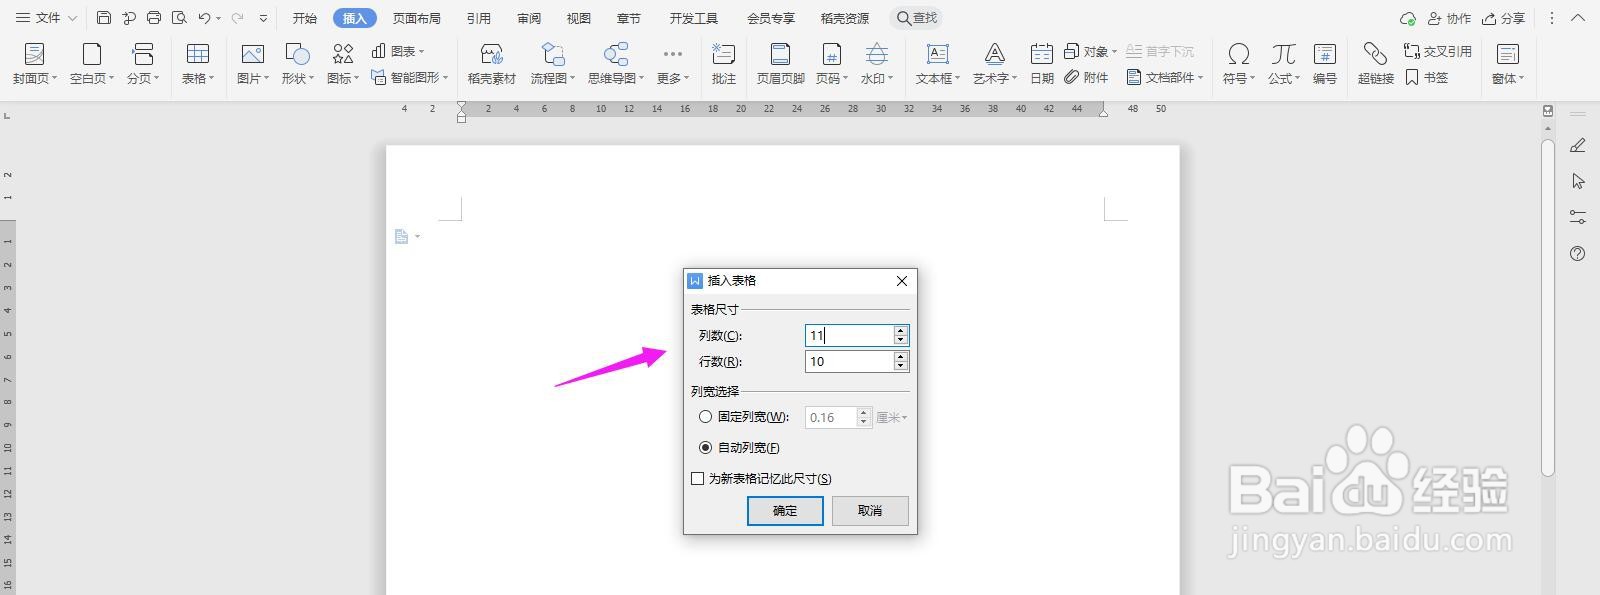Open 交叉引用 cross reference
The width and height of the screenshot is (1600, 595).
pos(1438,51)
